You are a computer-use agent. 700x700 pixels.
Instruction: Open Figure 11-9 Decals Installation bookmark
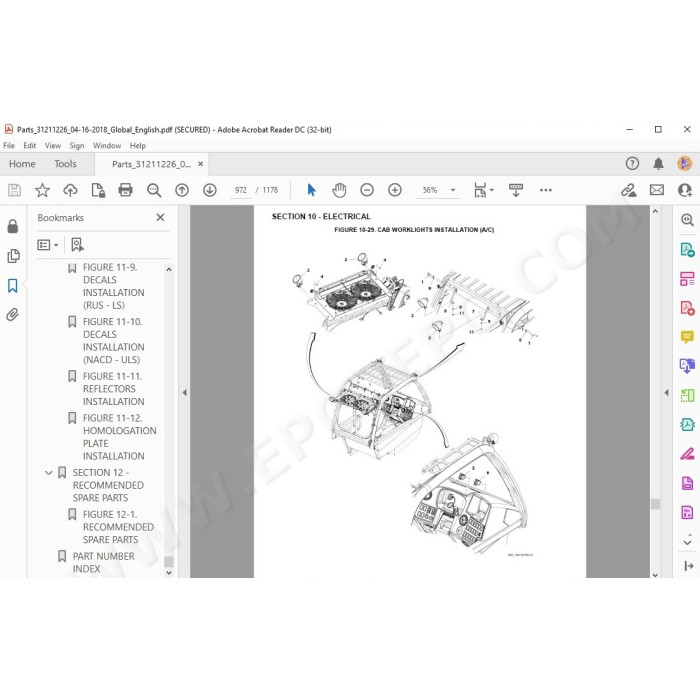pos(113,286)
